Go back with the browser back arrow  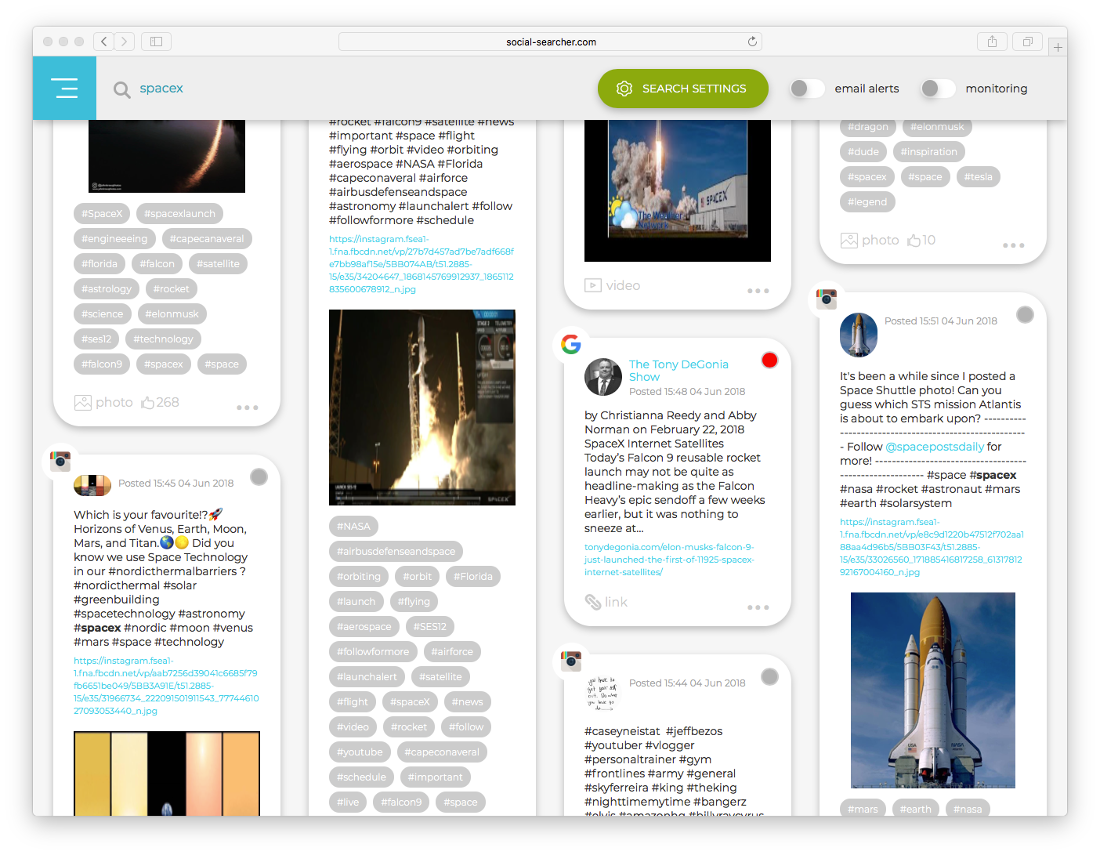[x=104, y=41]
